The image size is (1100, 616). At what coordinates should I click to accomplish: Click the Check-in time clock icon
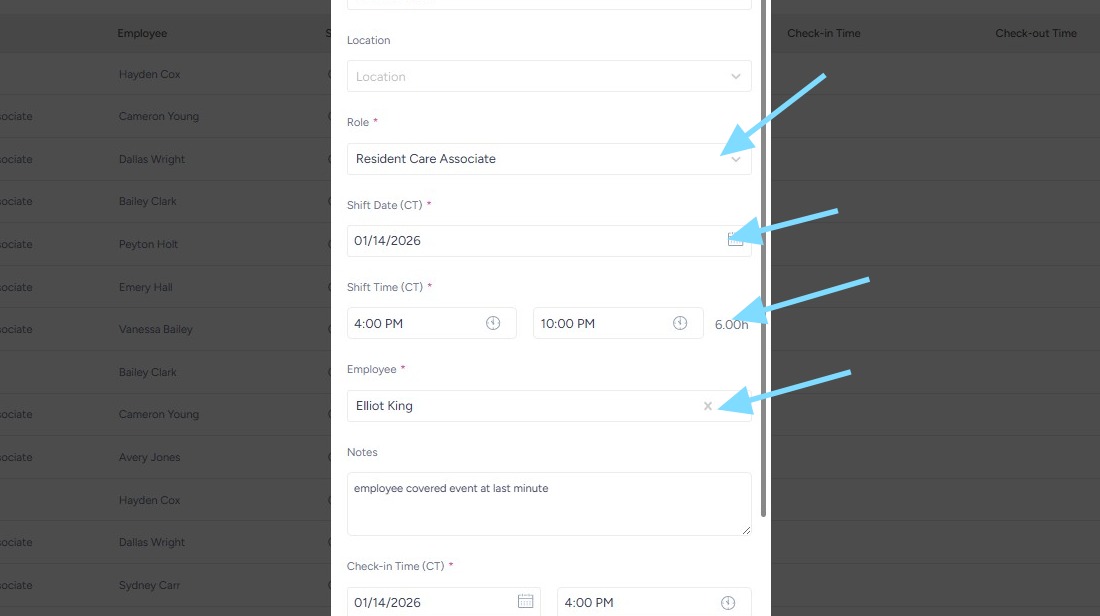[x=728, y=602]
